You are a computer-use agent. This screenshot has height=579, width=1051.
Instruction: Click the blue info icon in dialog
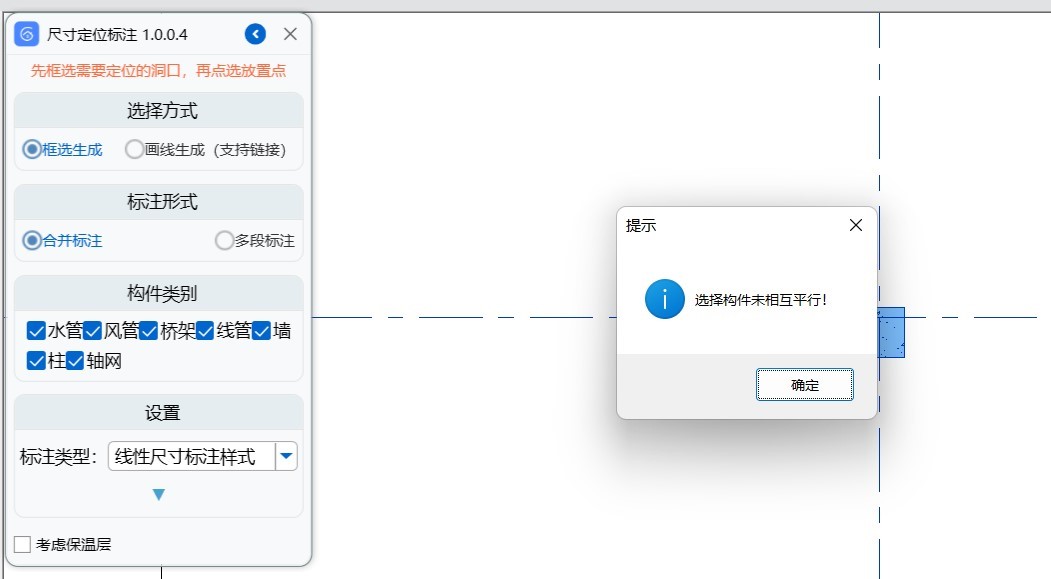664,299
